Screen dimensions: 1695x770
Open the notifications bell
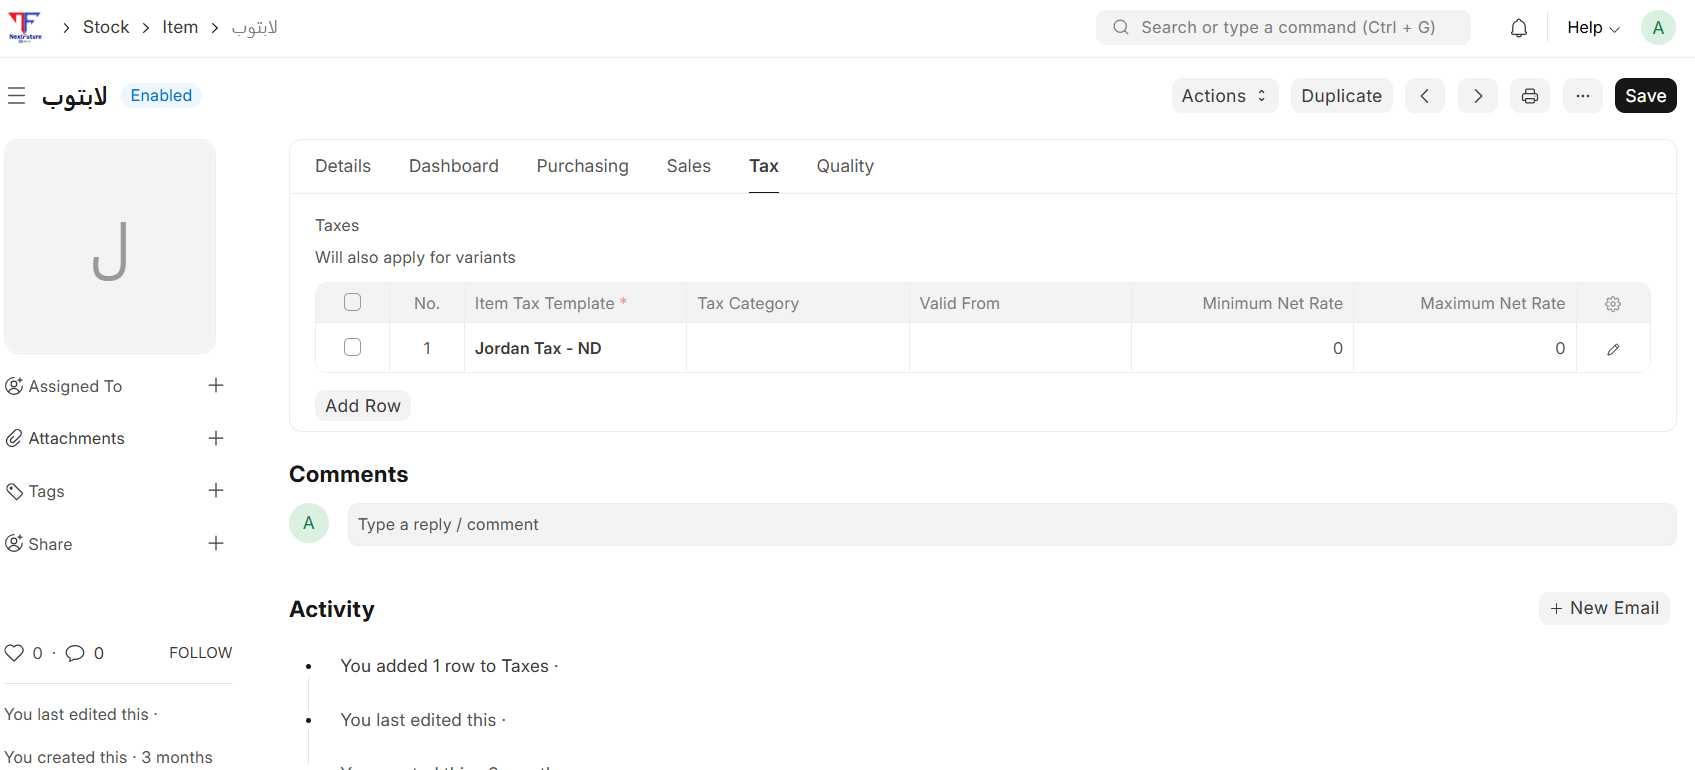1518,28
